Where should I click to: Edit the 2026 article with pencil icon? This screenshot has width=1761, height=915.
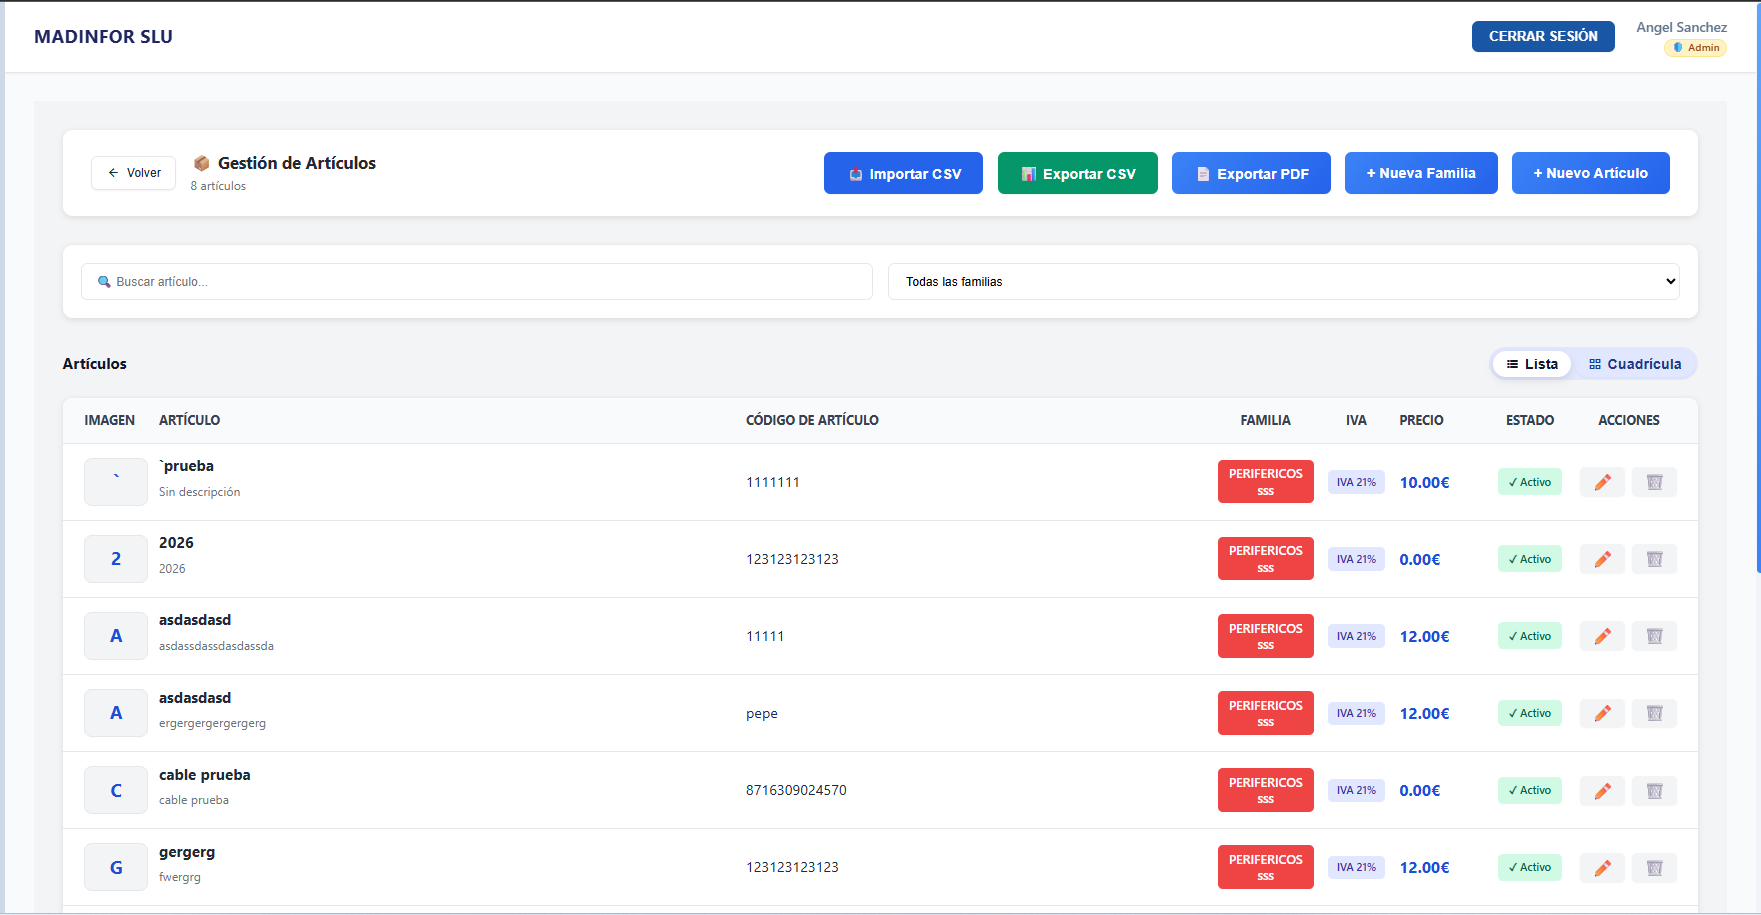tap(1602, 559)
